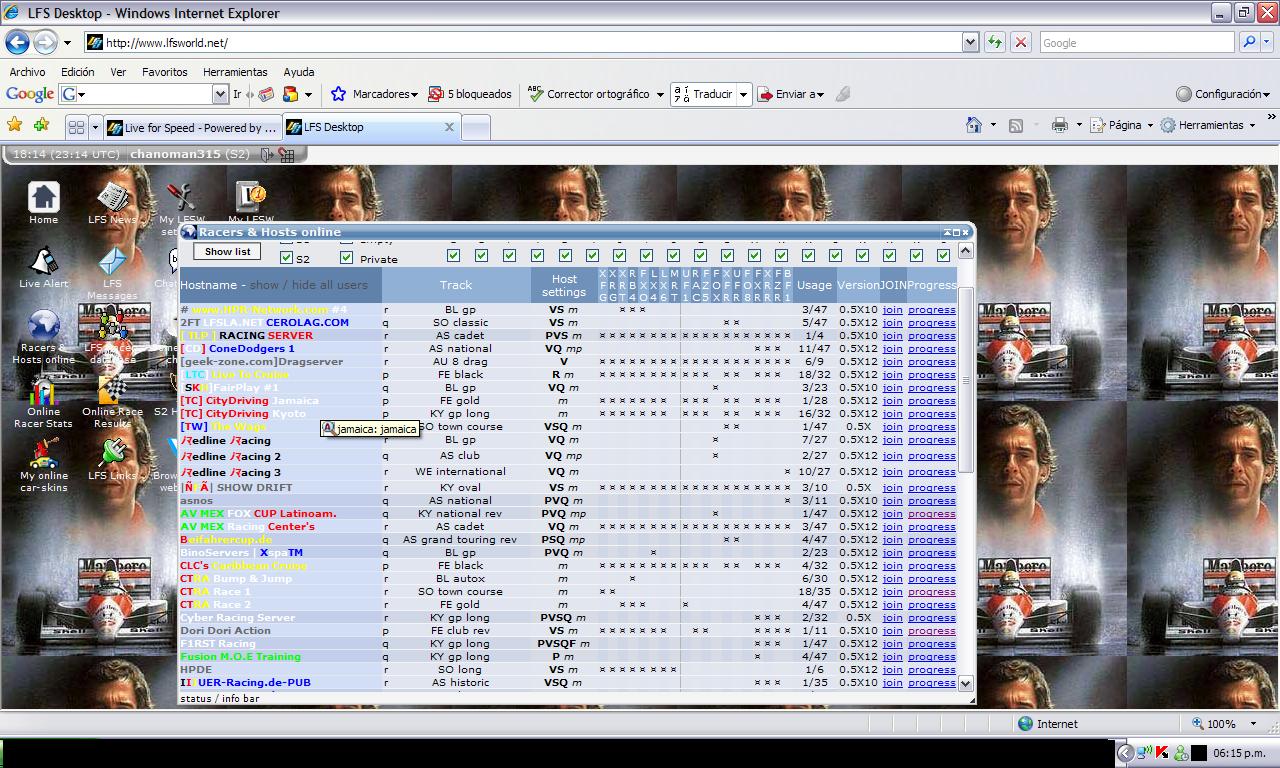This screenshot has height=768, width=1280.
Task: Click the Racers & Hosts list scrollbar
Action: [965, 380]
